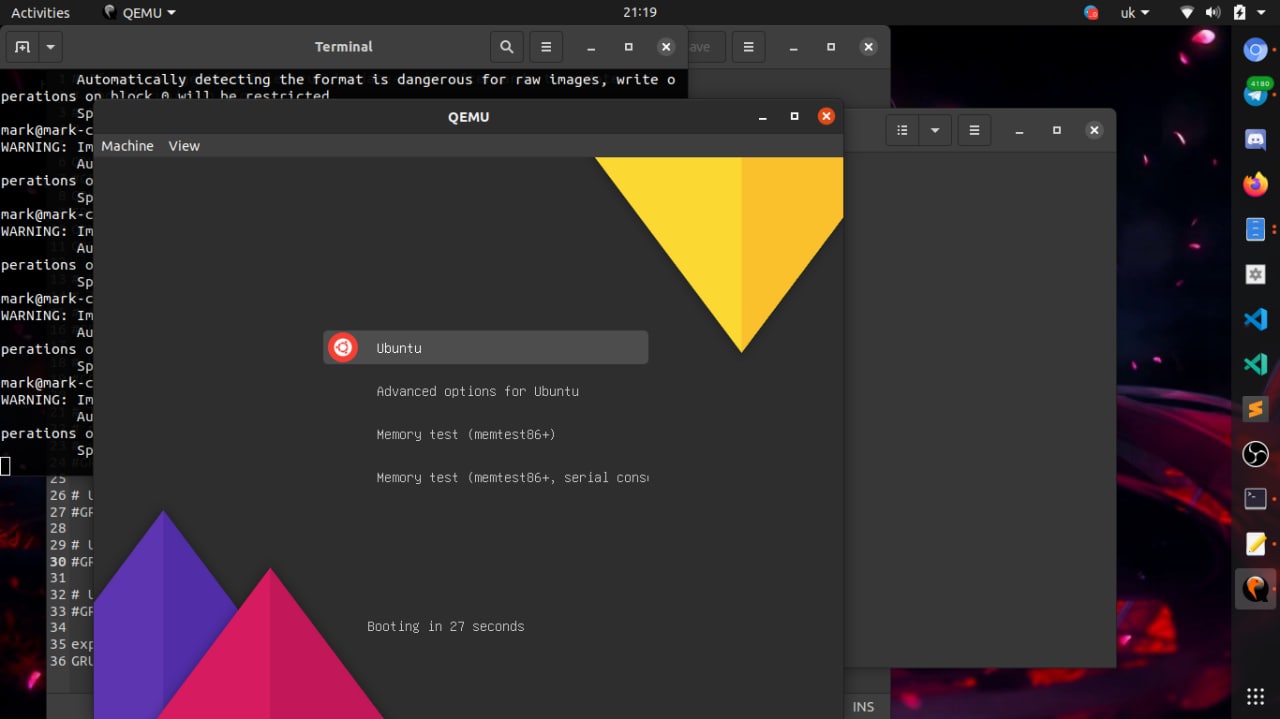Maximize the QEMU window

pyautogui.click(x=794, y=116)
